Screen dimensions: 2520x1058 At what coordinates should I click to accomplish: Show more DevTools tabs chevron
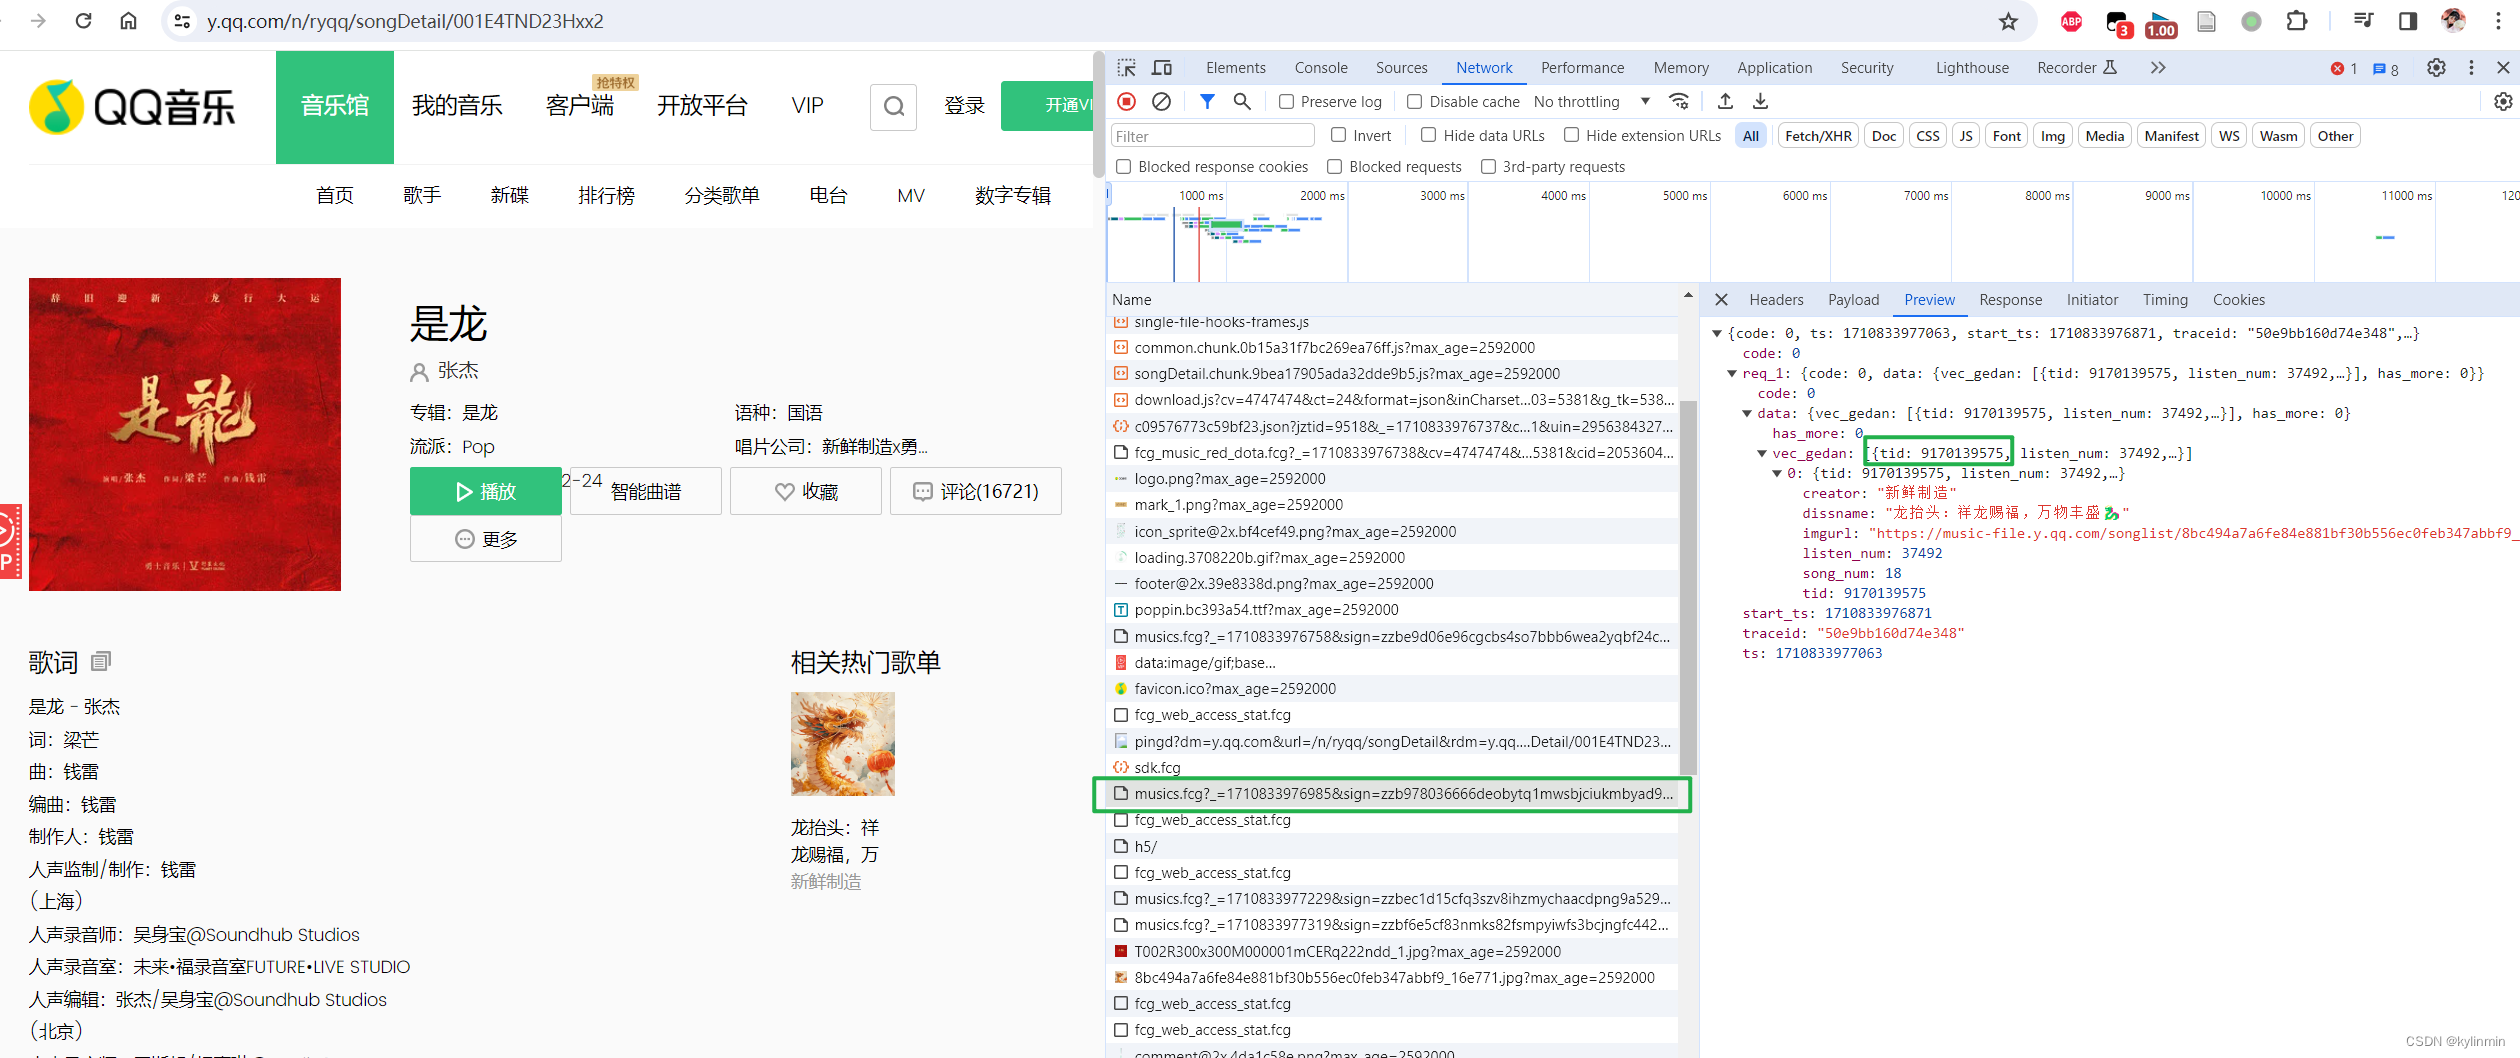[2157, 68]
